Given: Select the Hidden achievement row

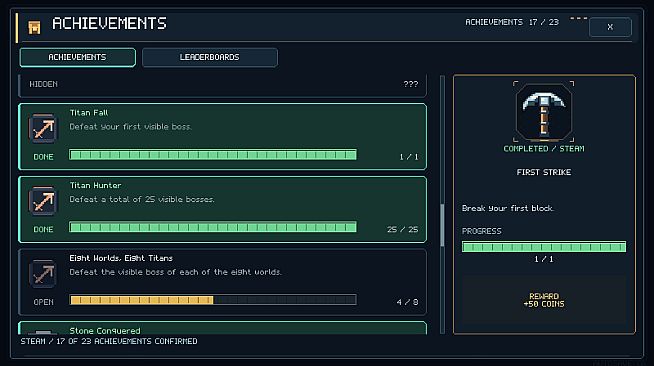Looking at the screenshot, I should click(223, 85).
